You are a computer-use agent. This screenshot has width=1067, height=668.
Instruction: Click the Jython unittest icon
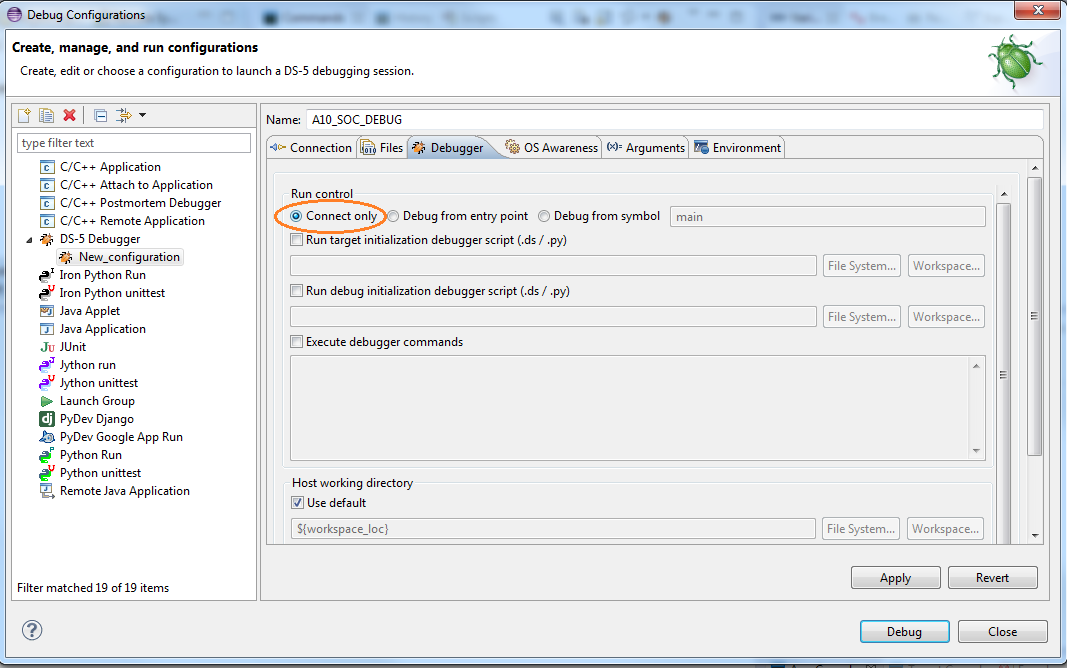pyautogui.click(x=46, y=383)
